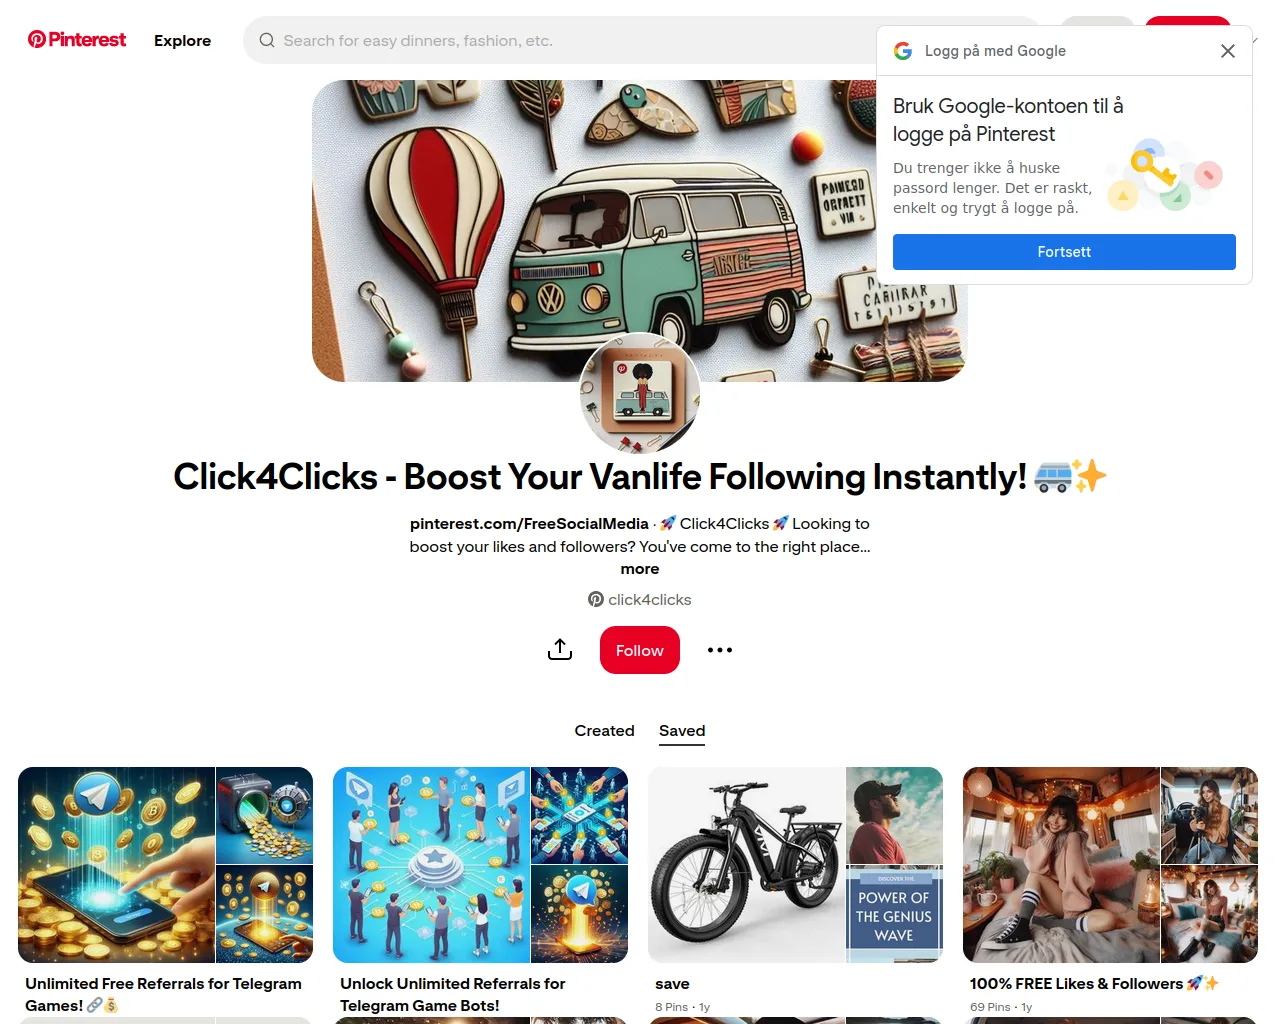Screen dimensions: 1280x1024
Task: Expand the profile description with more
Action: (640, 569)
